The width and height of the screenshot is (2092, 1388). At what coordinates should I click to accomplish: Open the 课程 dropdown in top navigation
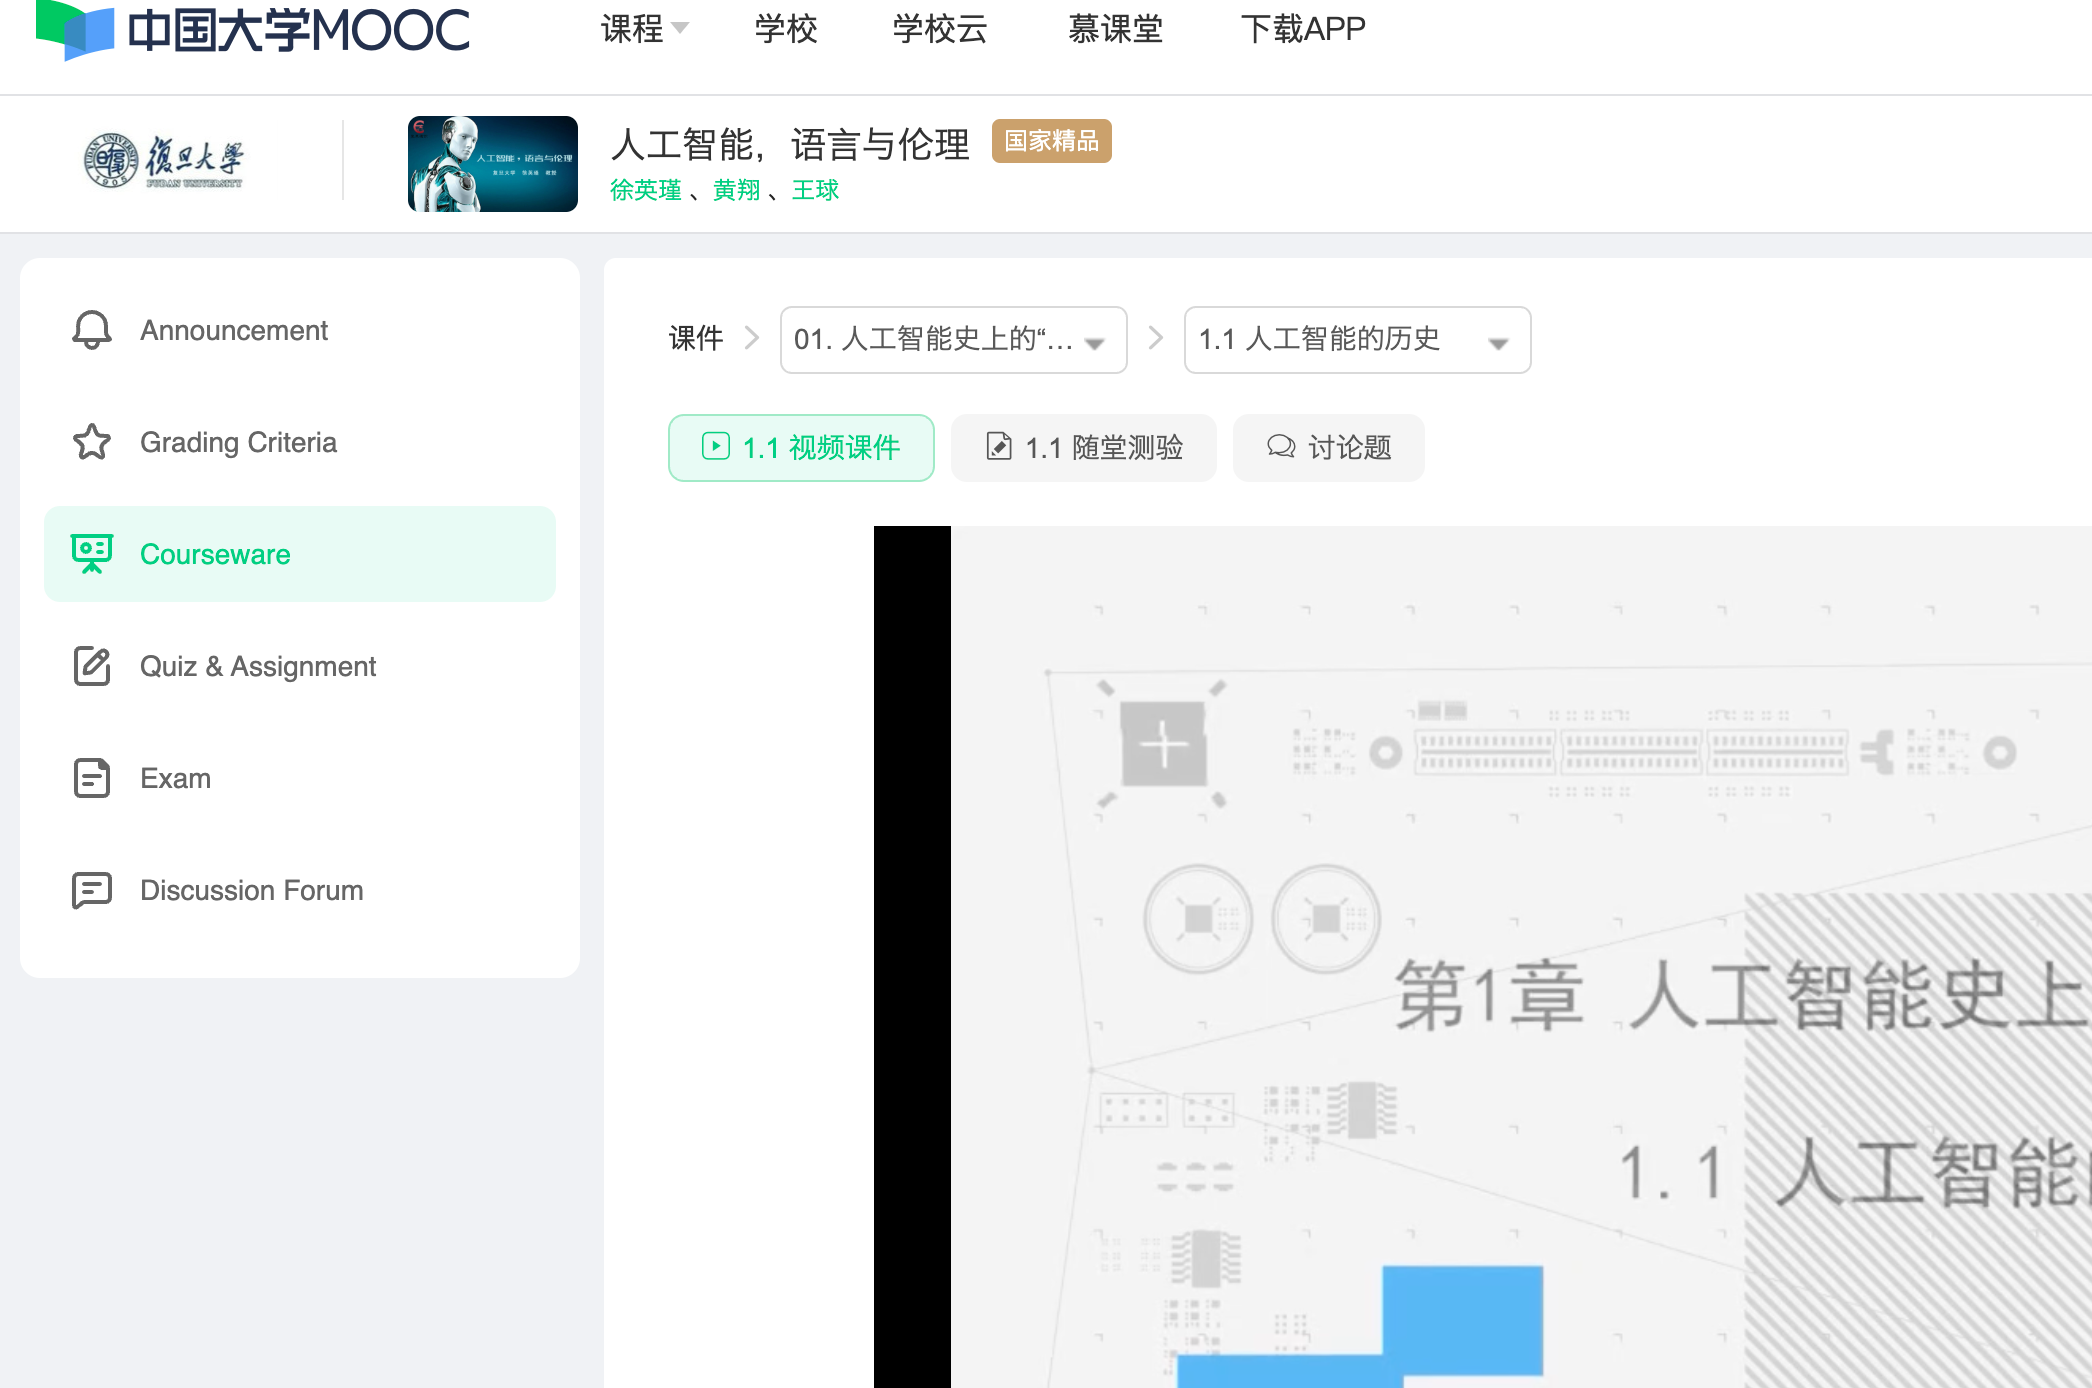(643, 29)
